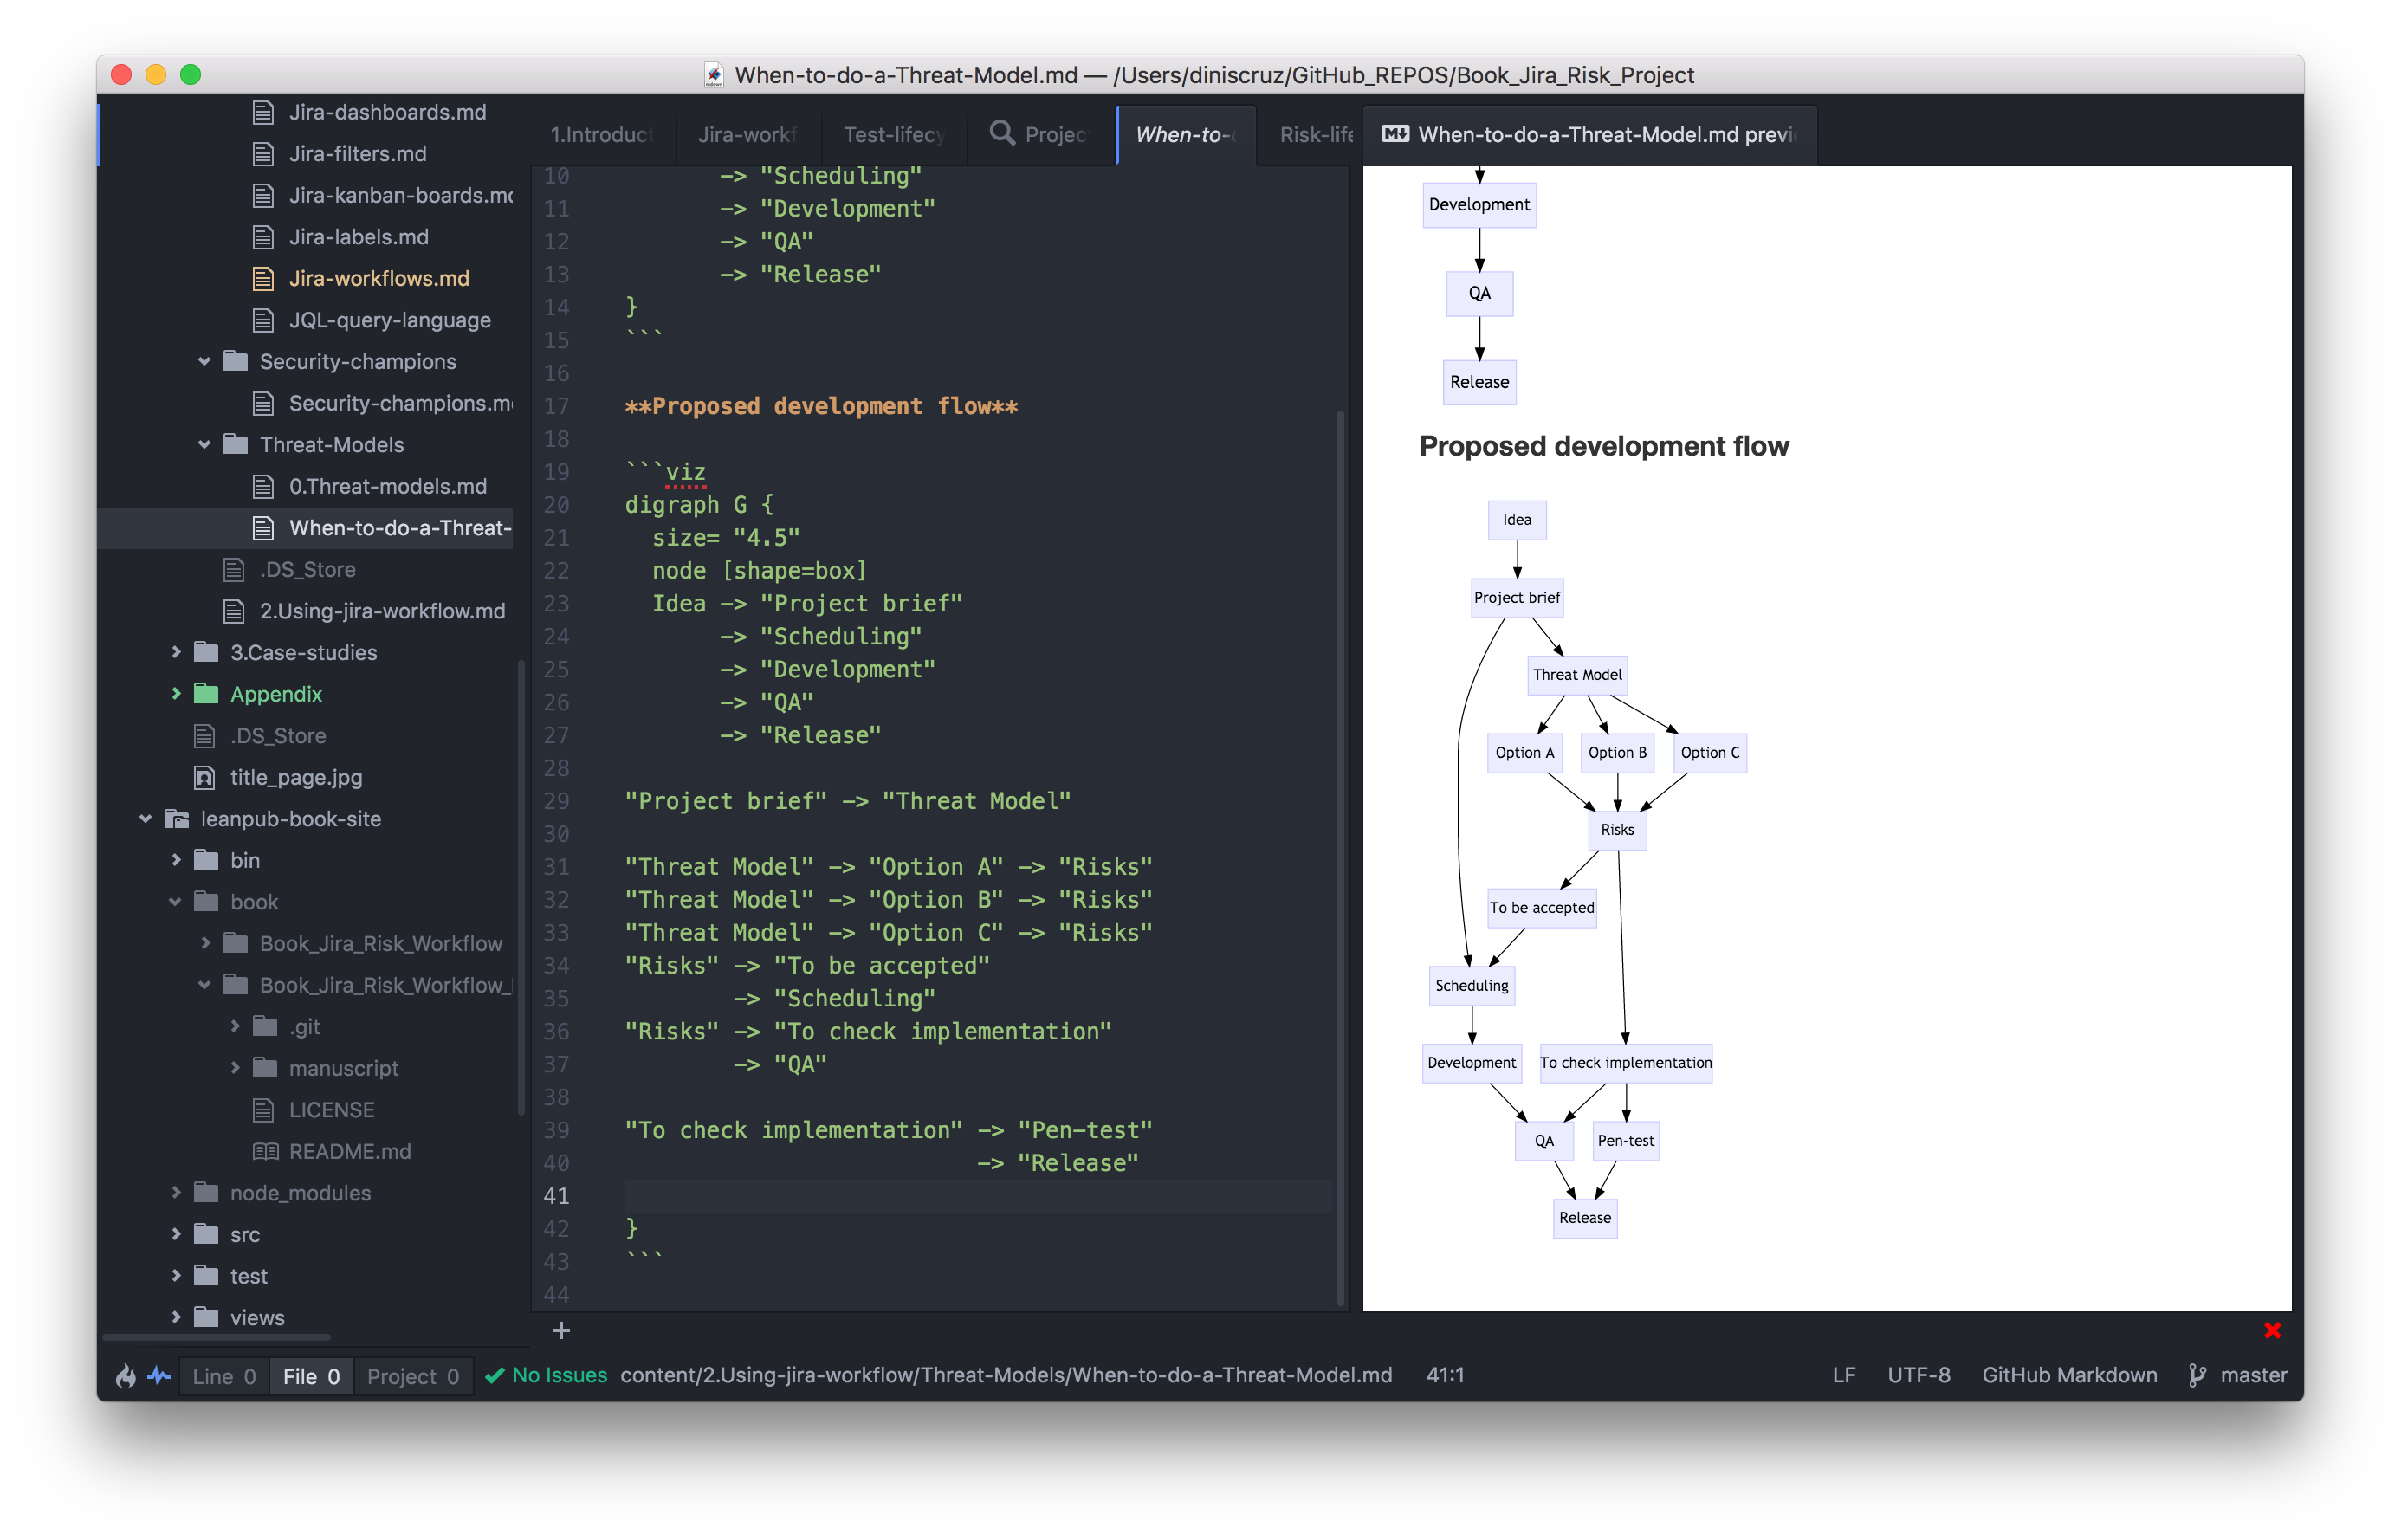Open the GitHub Markdown grammar selector
Screen dimensions: 2401x1540
point(2069,1376)
